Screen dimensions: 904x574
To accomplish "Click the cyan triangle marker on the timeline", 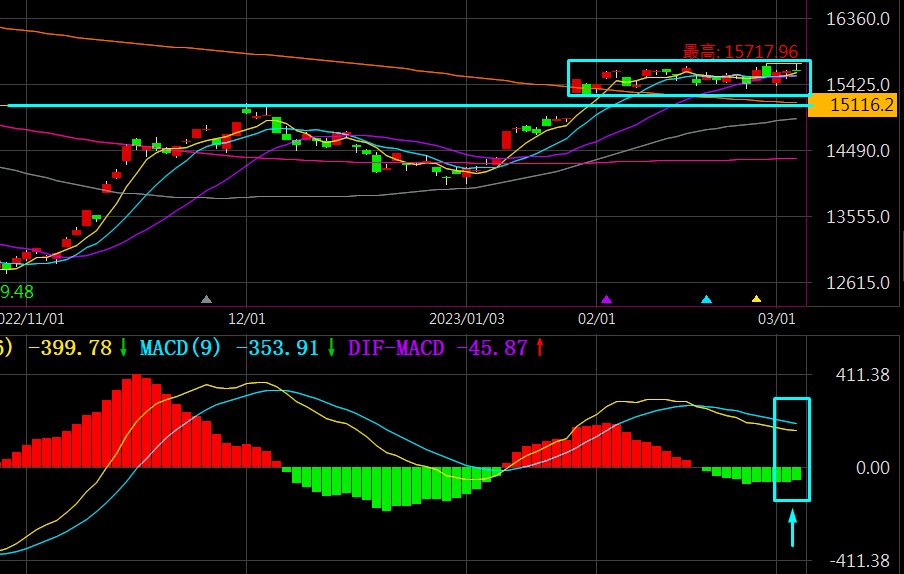I will [707, 299].
